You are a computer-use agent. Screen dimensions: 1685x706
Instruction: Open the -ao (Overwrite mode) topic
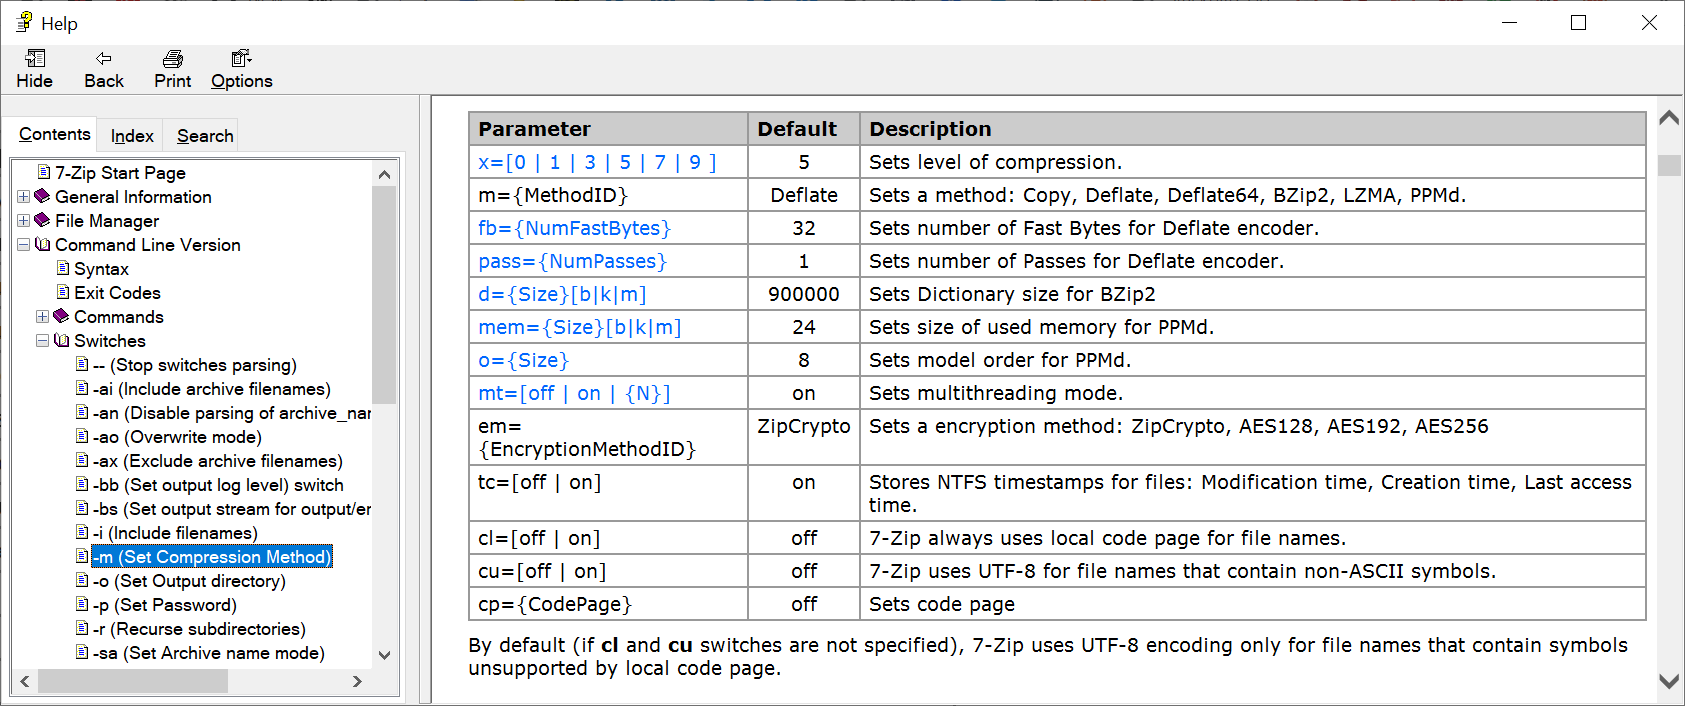point(177,437)
